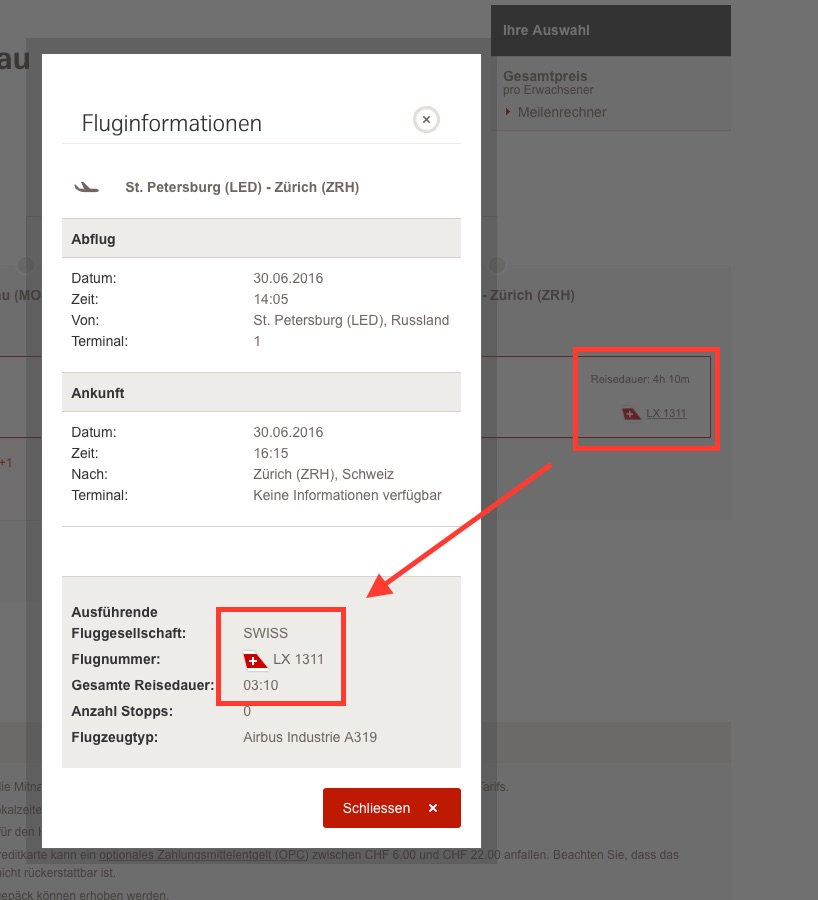
Task: Click the Schliessen button
Action: (391, 808)
